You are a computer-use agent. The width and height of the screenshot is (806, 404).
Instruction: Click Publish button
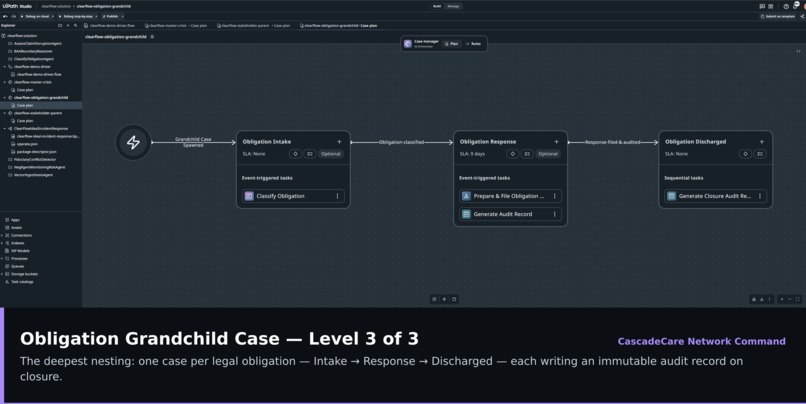coord(110,16)
